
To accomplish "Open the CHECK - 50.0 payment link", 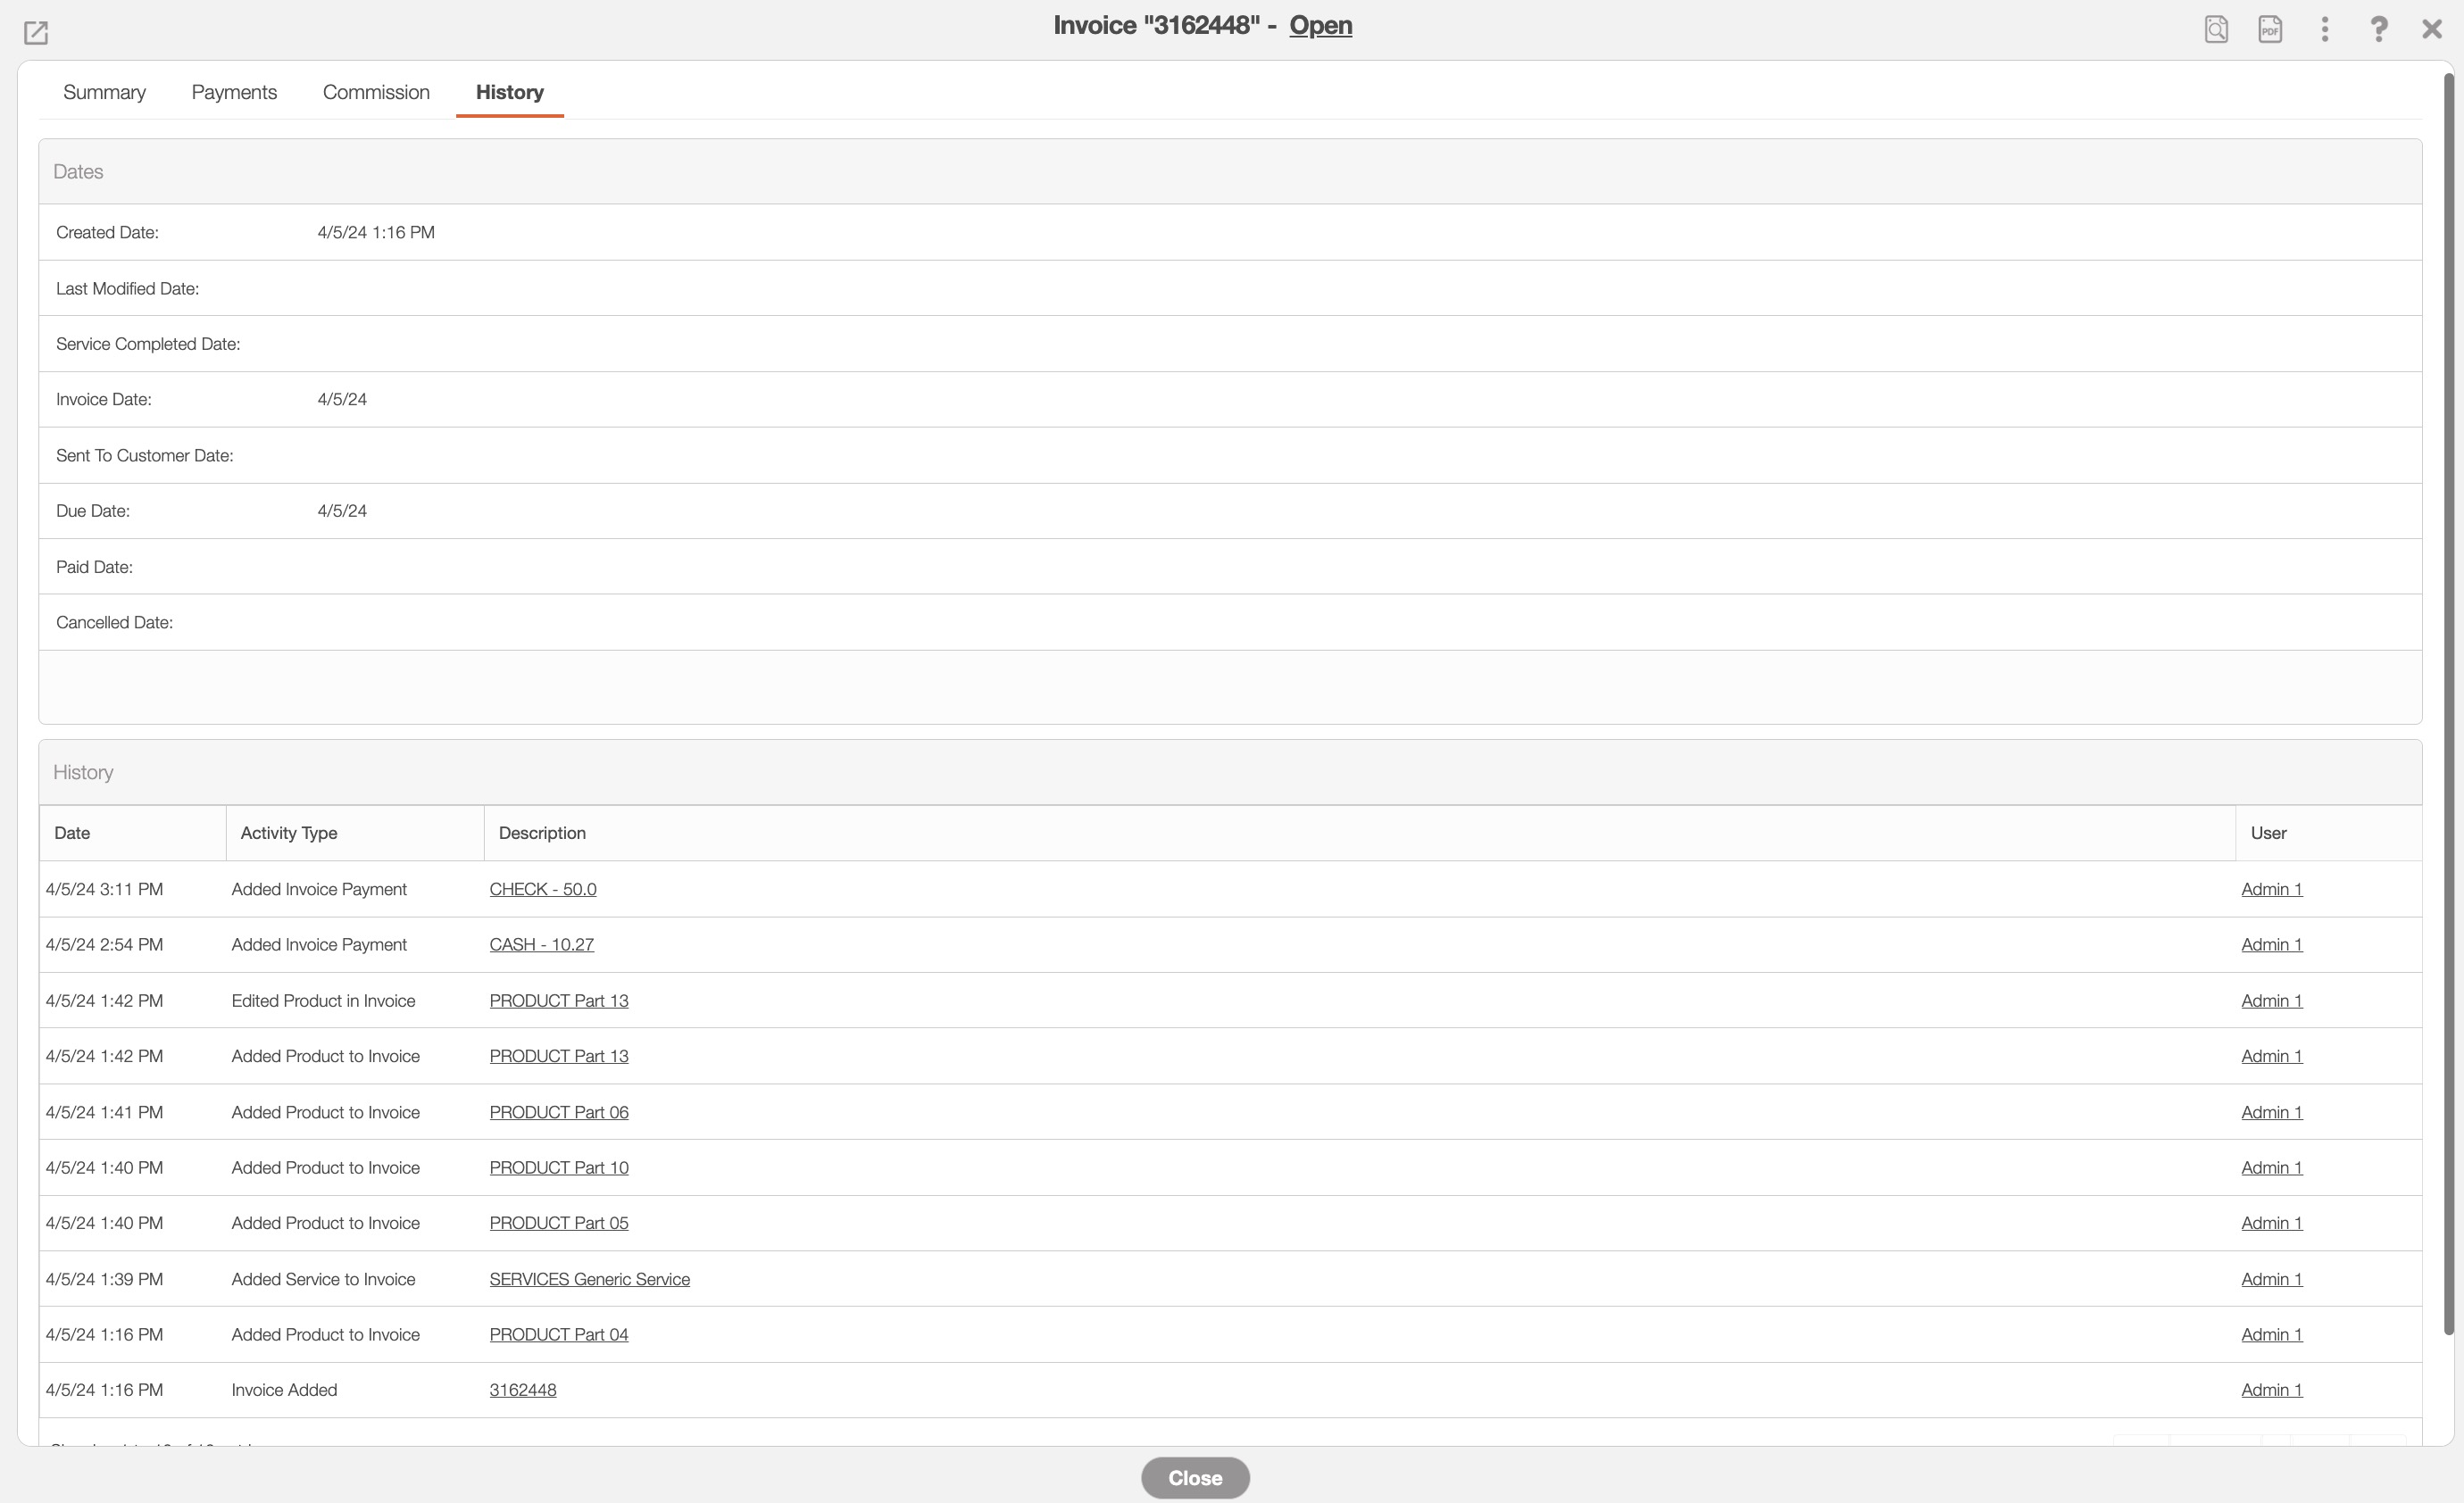I will pos(542,889).
